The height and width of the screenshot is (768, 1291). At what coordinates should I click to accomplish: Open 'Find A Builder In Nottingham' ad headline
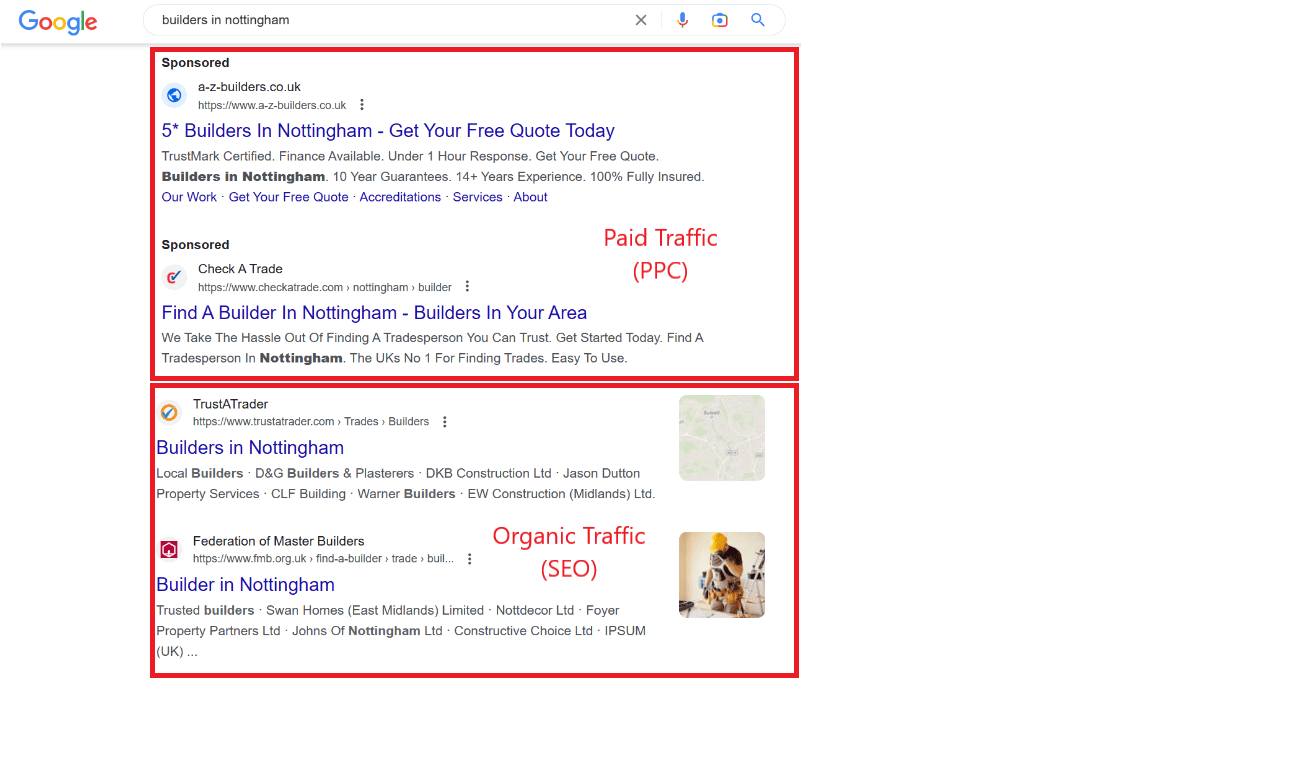point(374,313)
